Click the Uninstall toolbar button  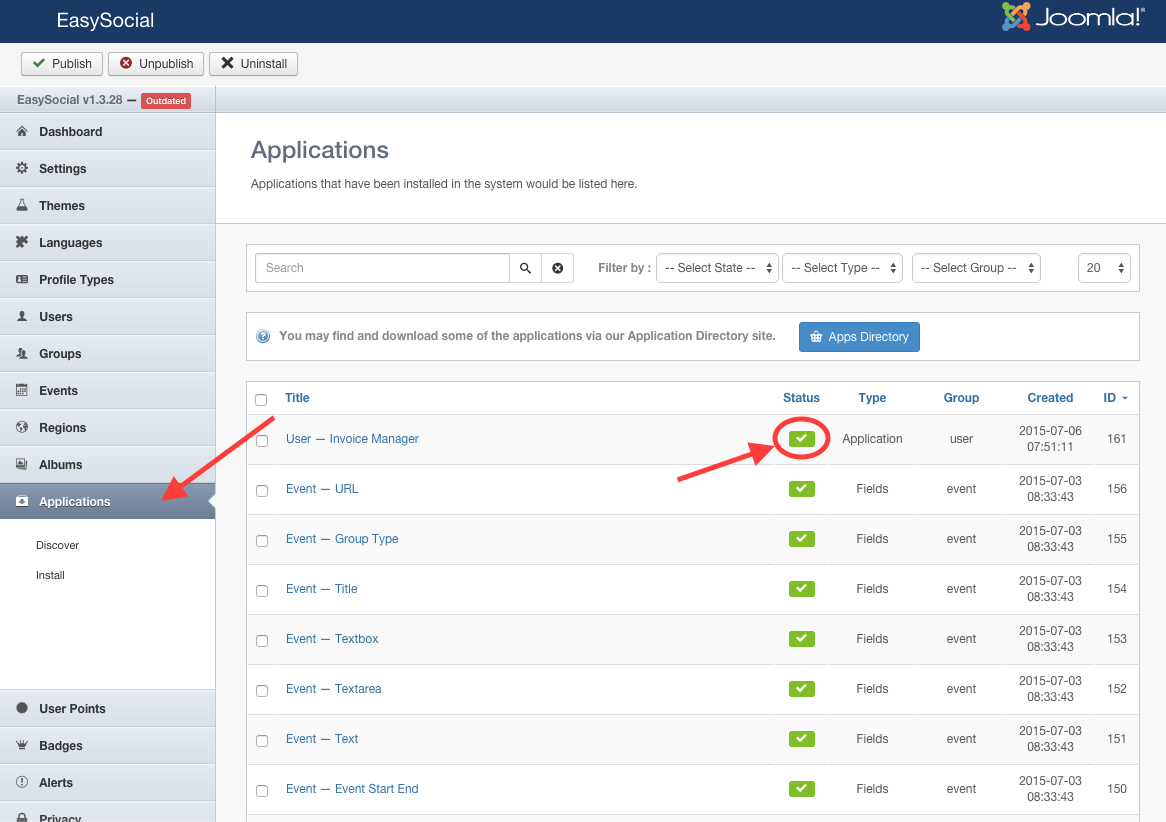click(254, 64)
